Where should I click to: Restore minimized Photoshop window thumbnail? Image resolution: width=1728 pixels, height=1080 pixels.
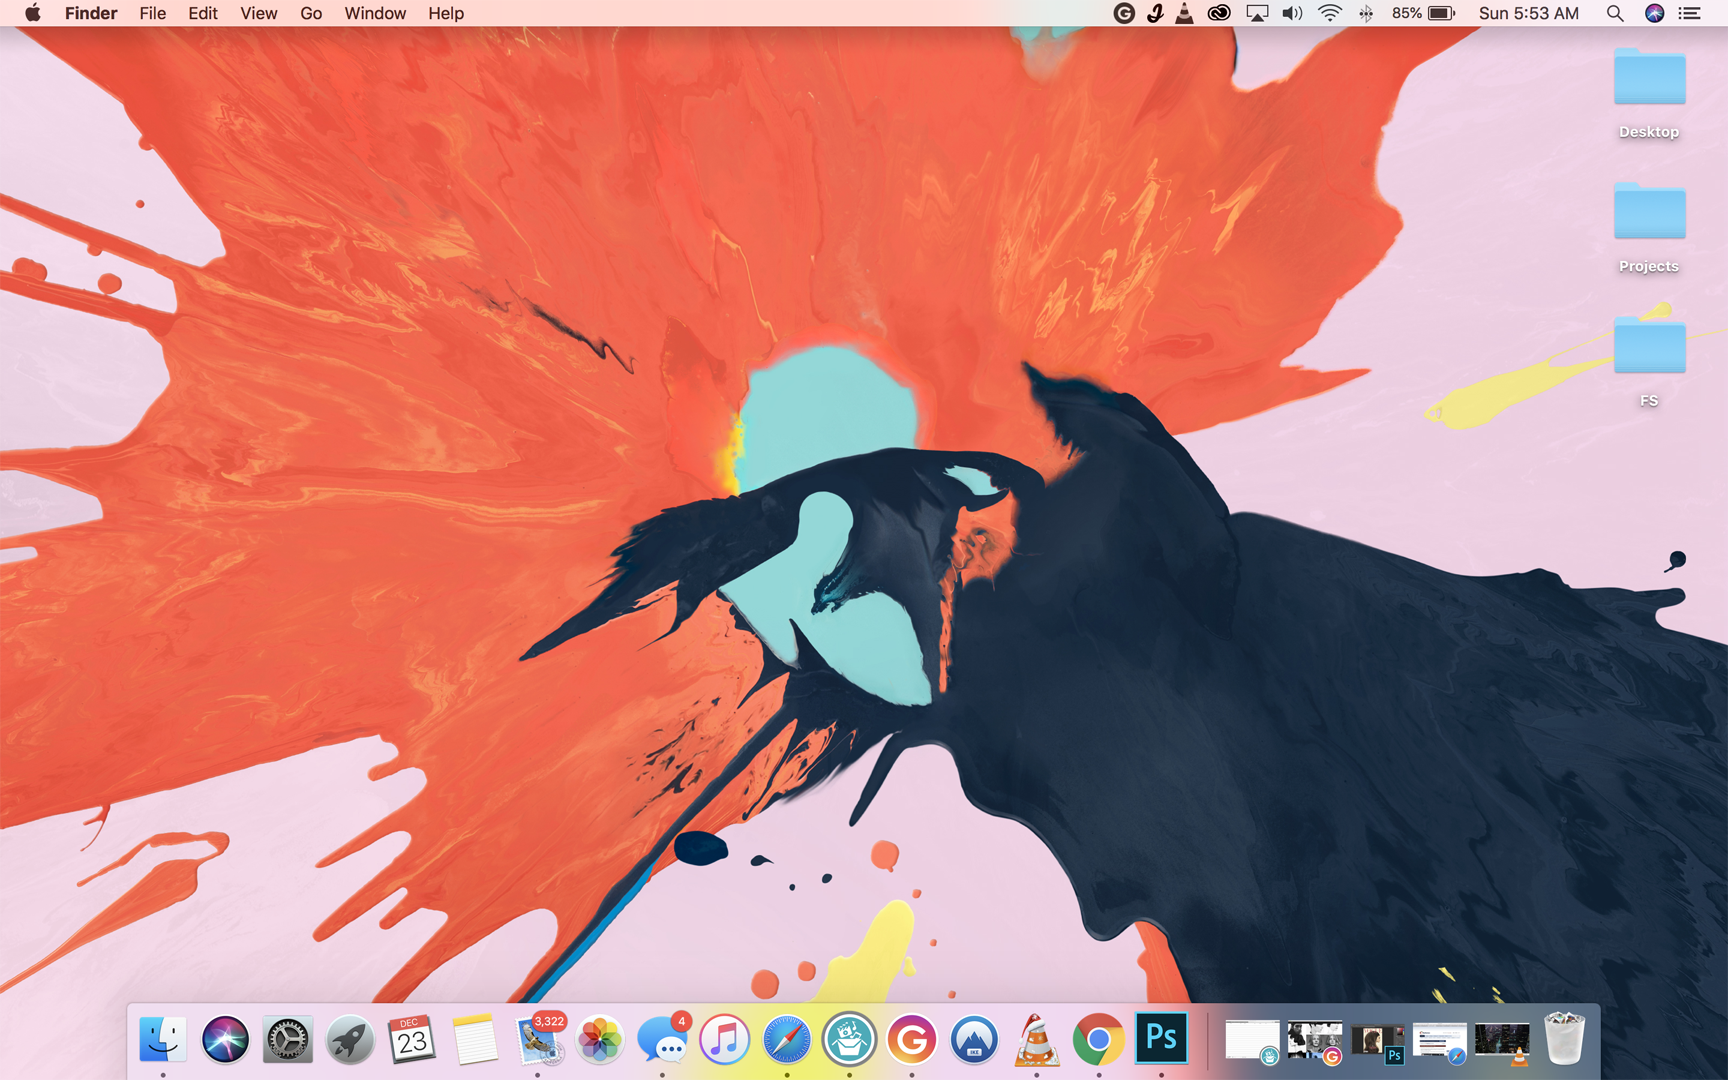1377,1042
